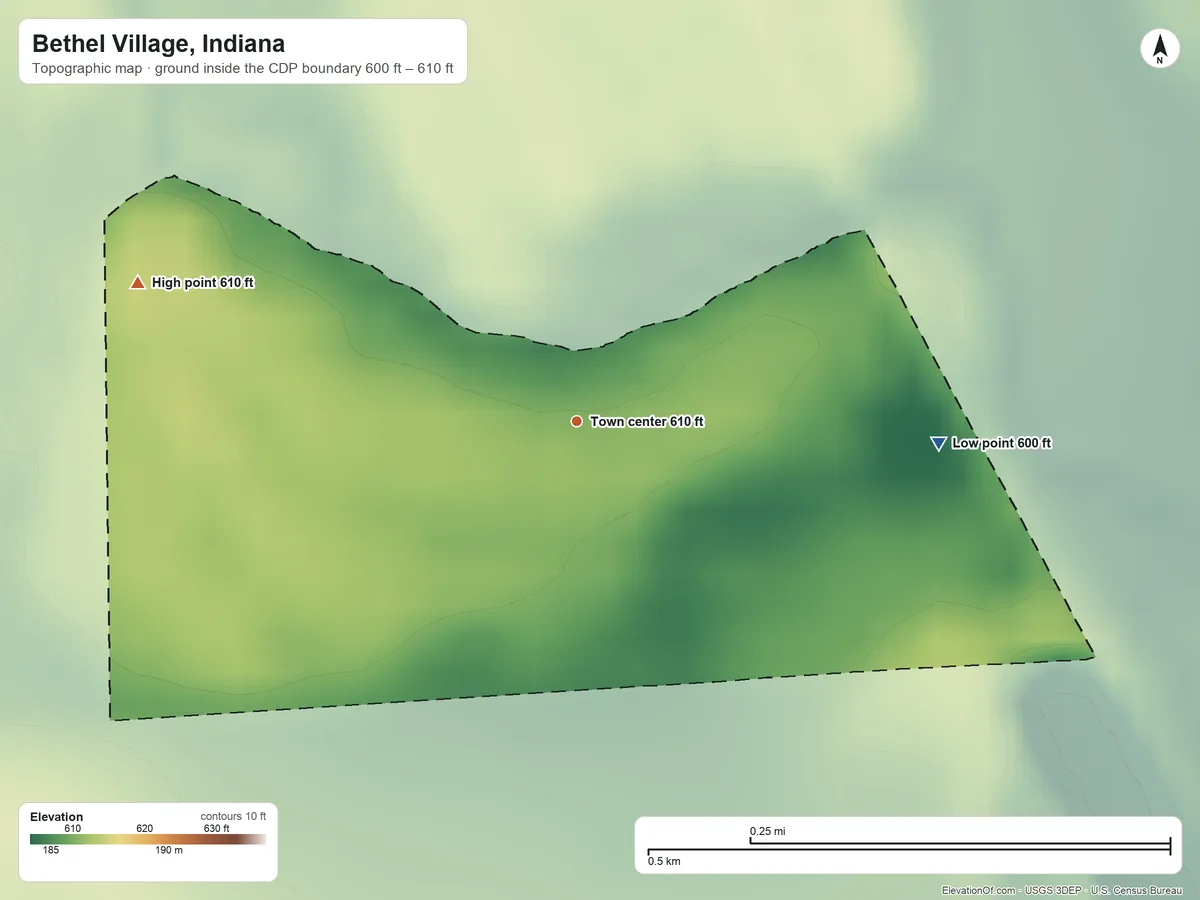Click the 'High point 610 ft' label

pos(203,283)
